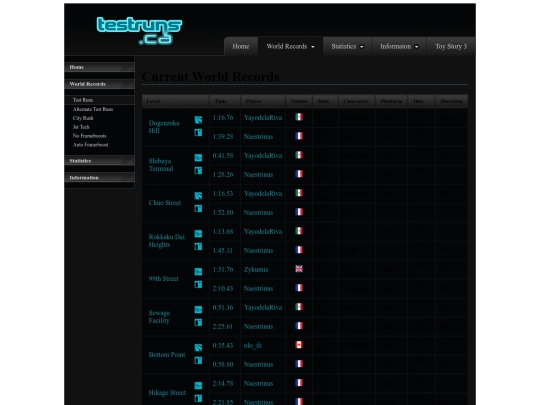This screenshot has height=405, width=540.
Task: Click the category icon beside the 1:28.26 time
Action: pyautogui.click(x=198, y=170)
